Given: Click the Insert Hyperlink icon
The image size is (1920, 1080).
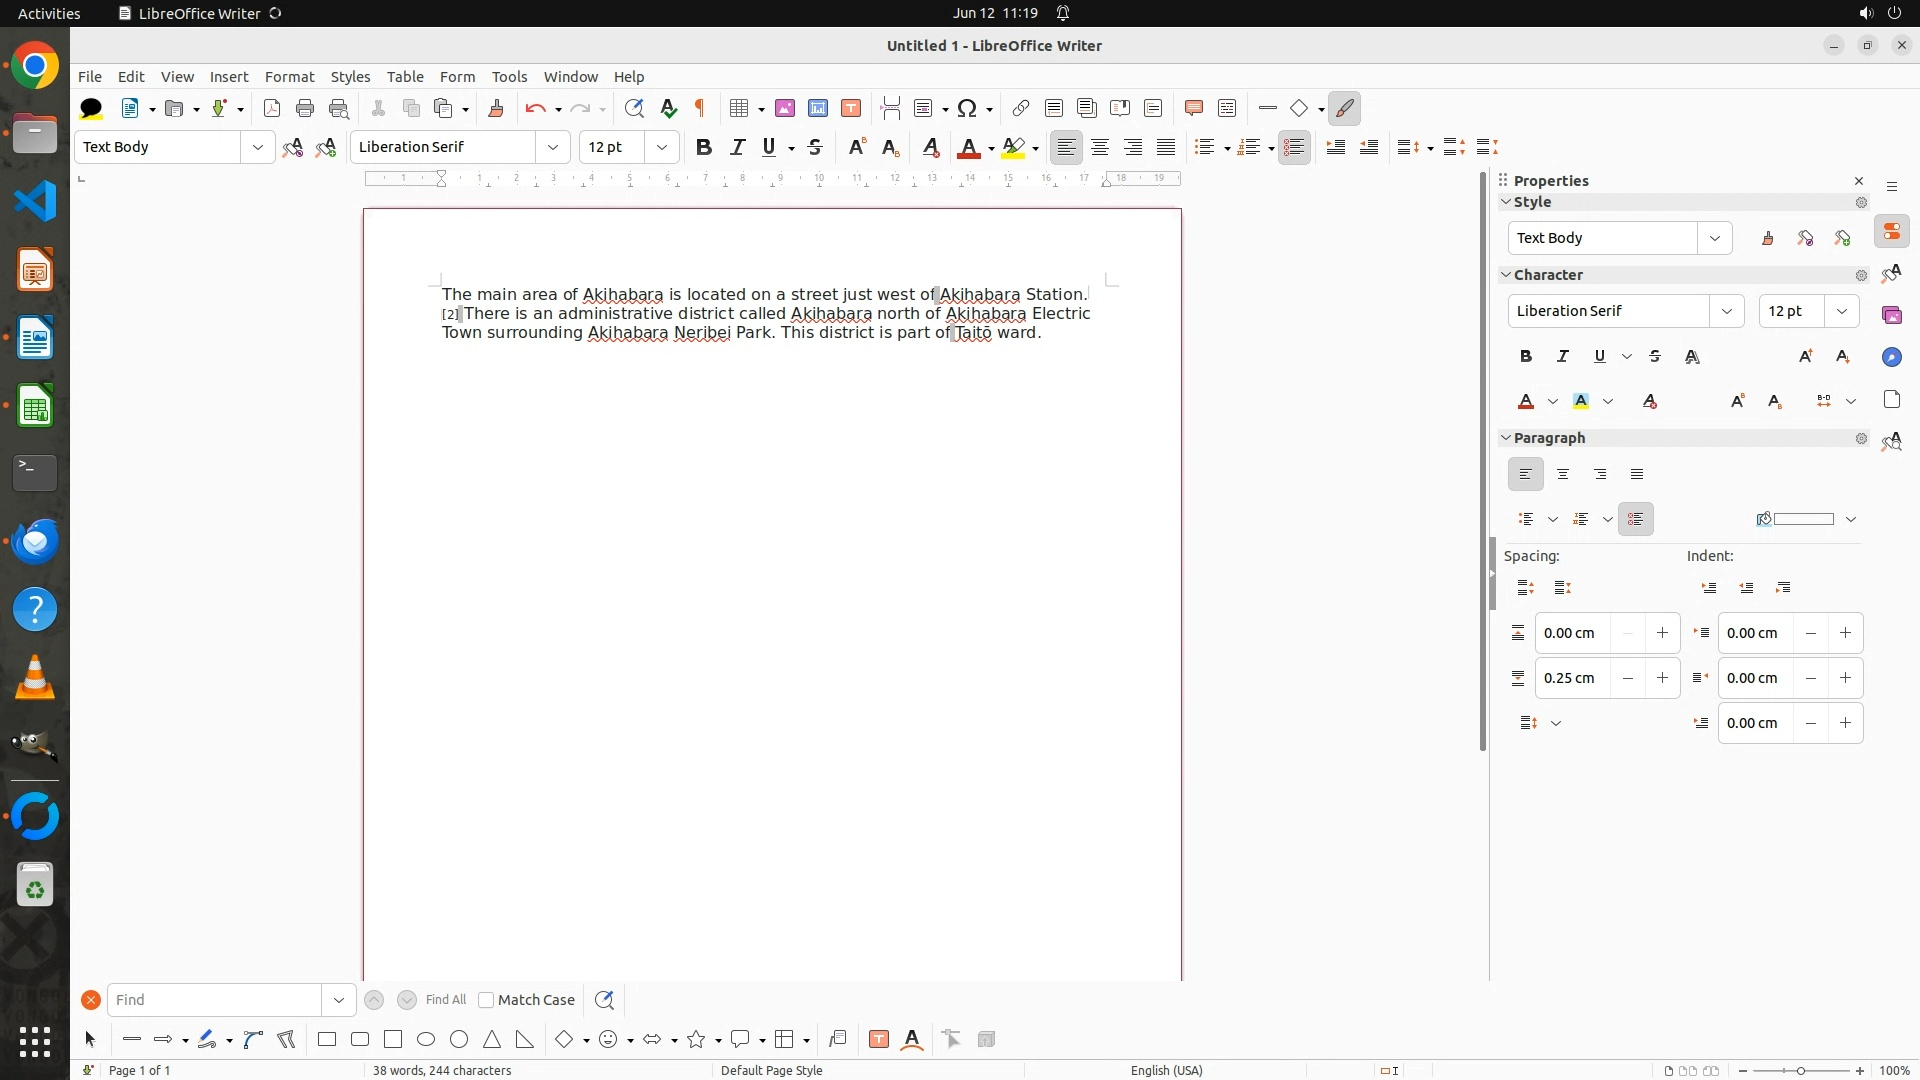Looking at the screenshot, I should coord(1020,108).
